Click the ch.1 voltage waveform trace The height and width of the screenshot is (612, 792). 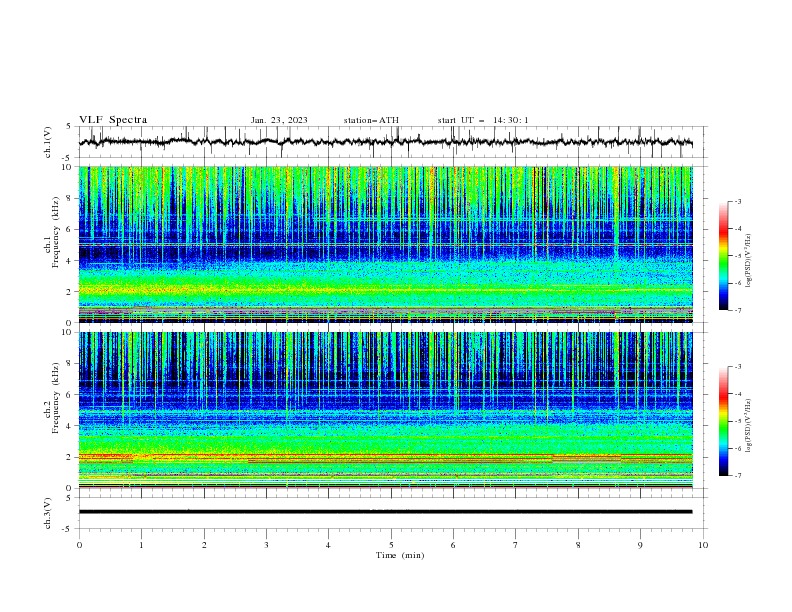[x=385, y=142]
